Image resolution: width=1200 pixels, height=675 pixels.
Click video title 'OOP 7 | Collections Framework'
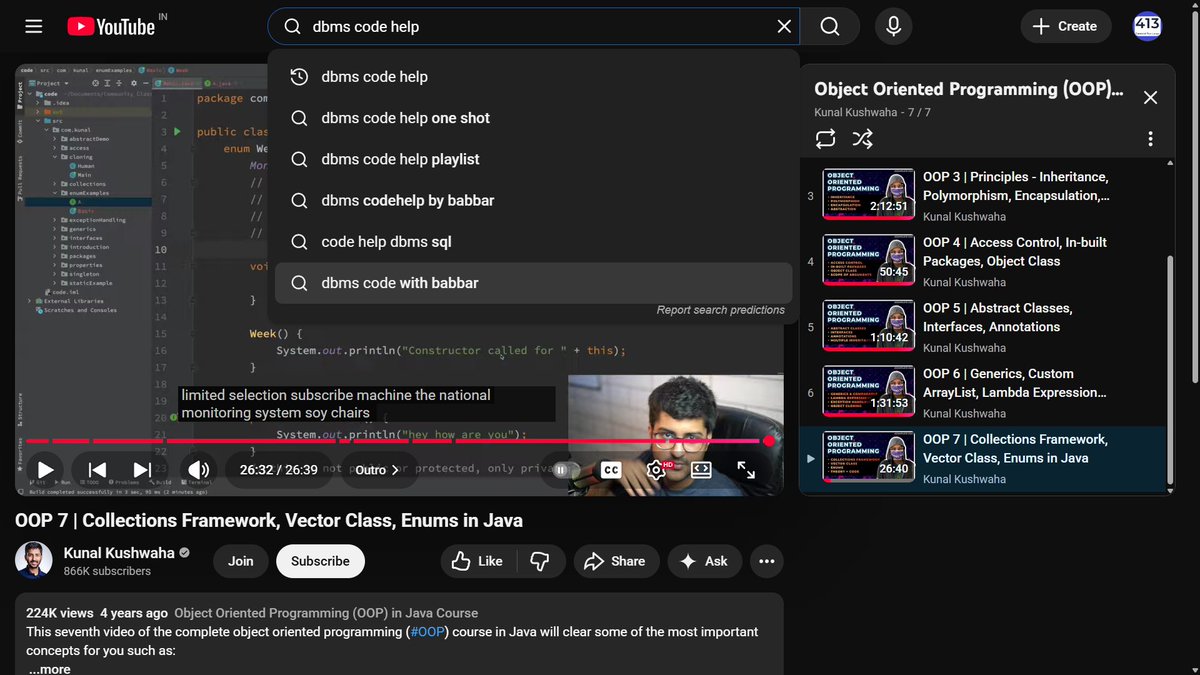click(x=269, y=521)
